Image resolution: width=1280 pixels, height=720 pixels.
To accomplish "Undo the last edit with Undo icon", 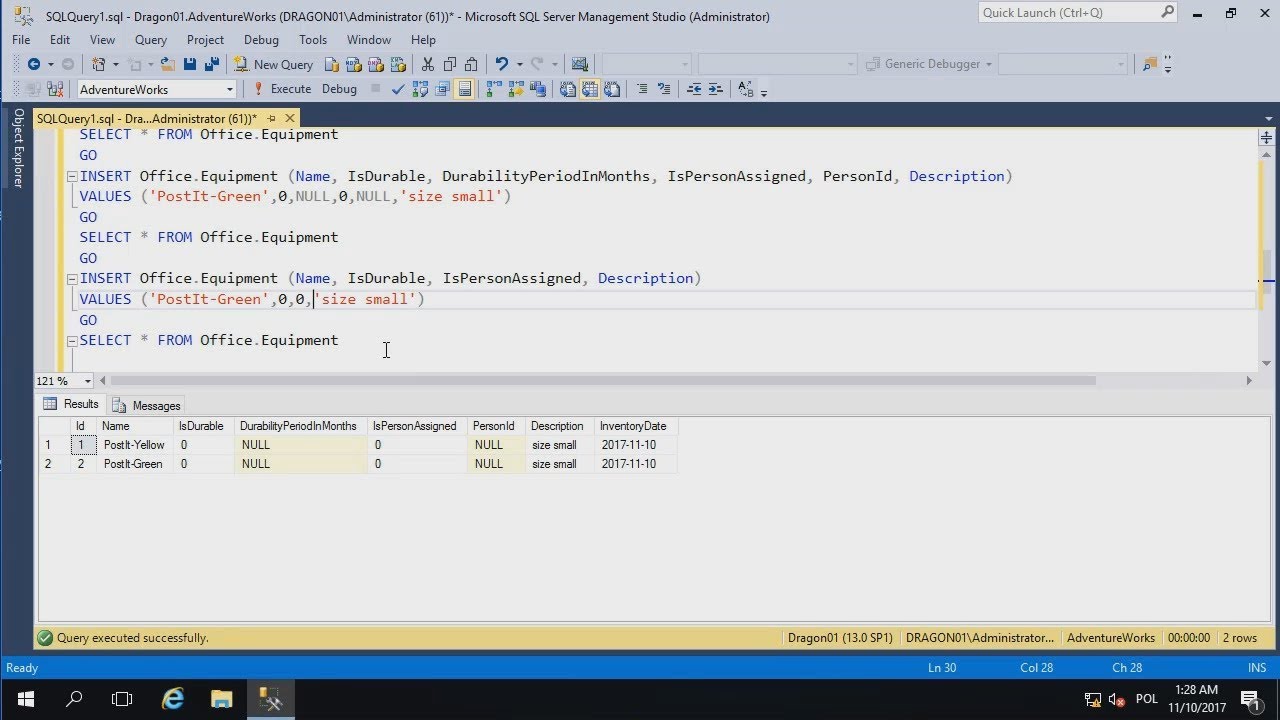I will [501, 64].
